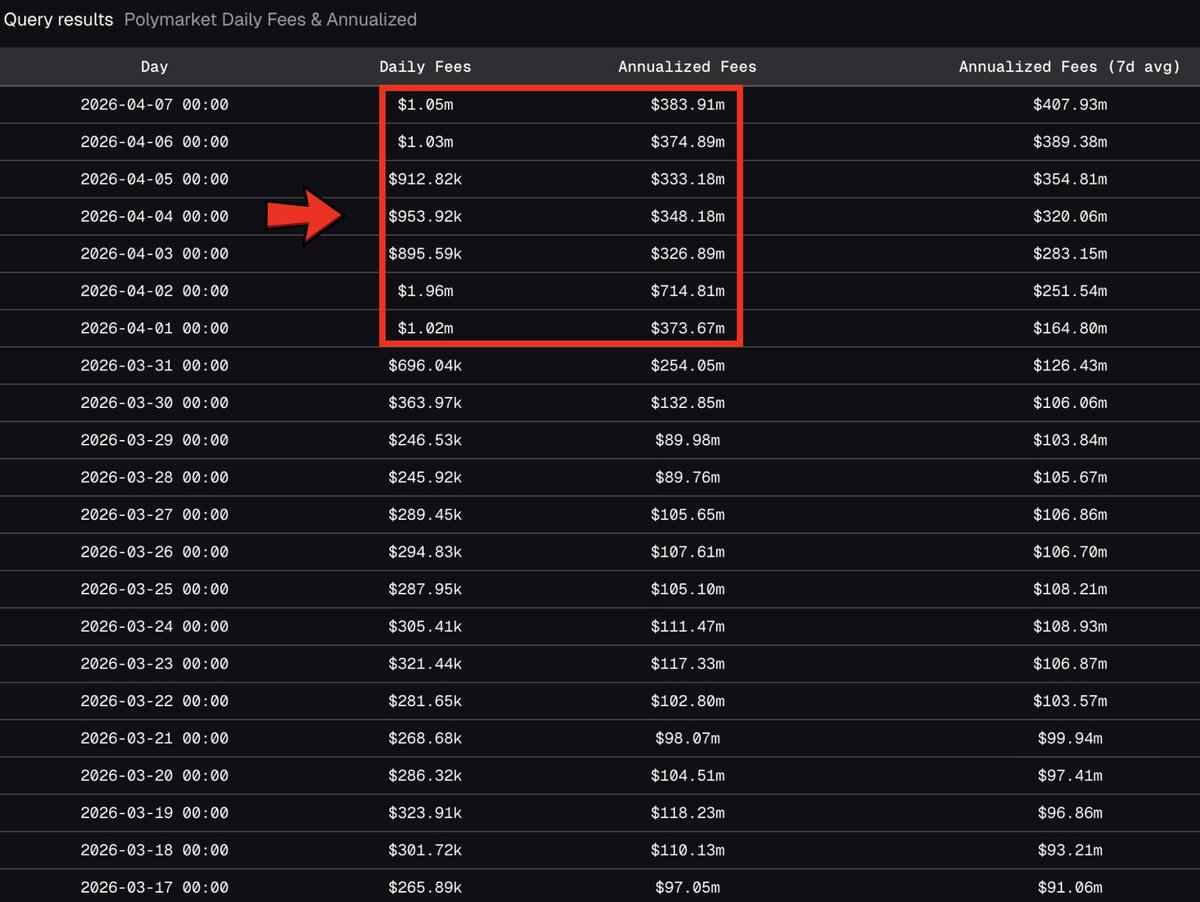Select the $118.23m annualized fees cell
Image resolution: width=1200 pixels, height=902 pixels.
687,813
